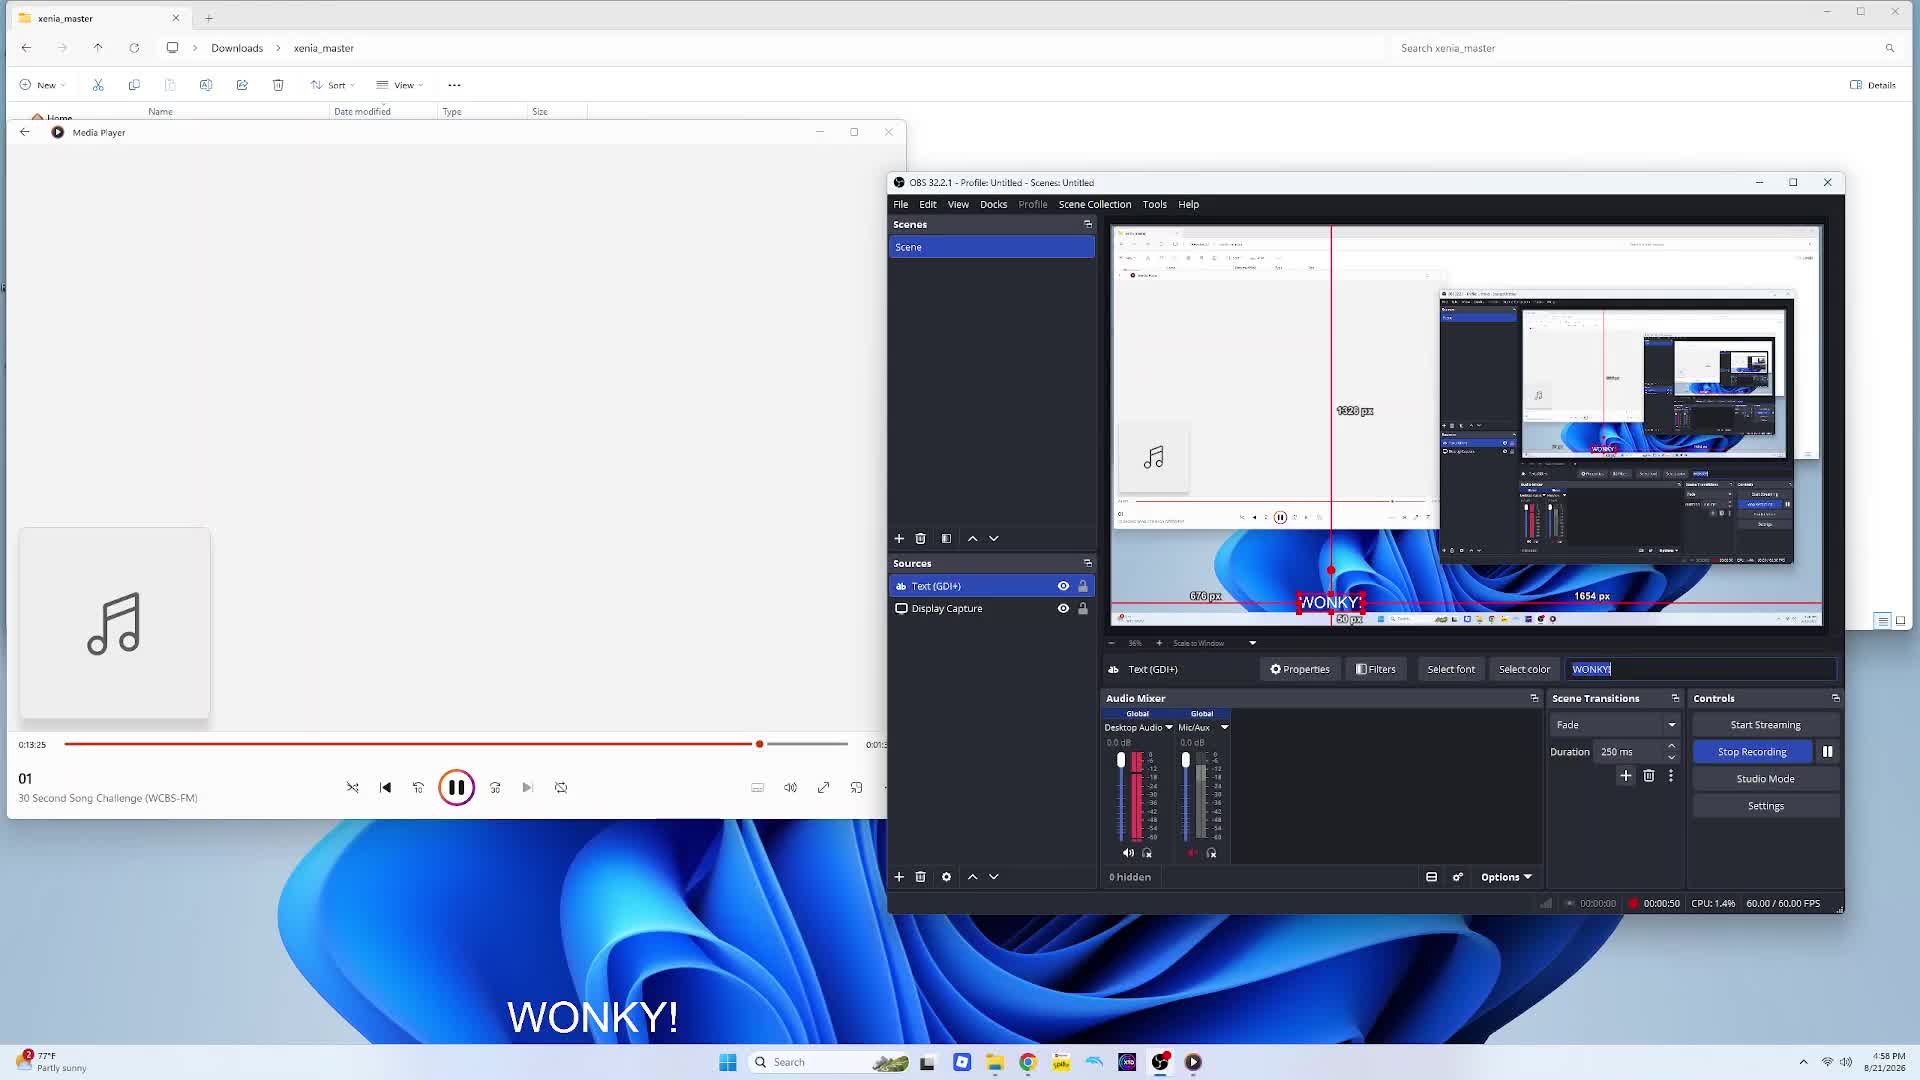
Task: Pause the OBS recording
Action: pyautogui.click(x=1828, y=752)
